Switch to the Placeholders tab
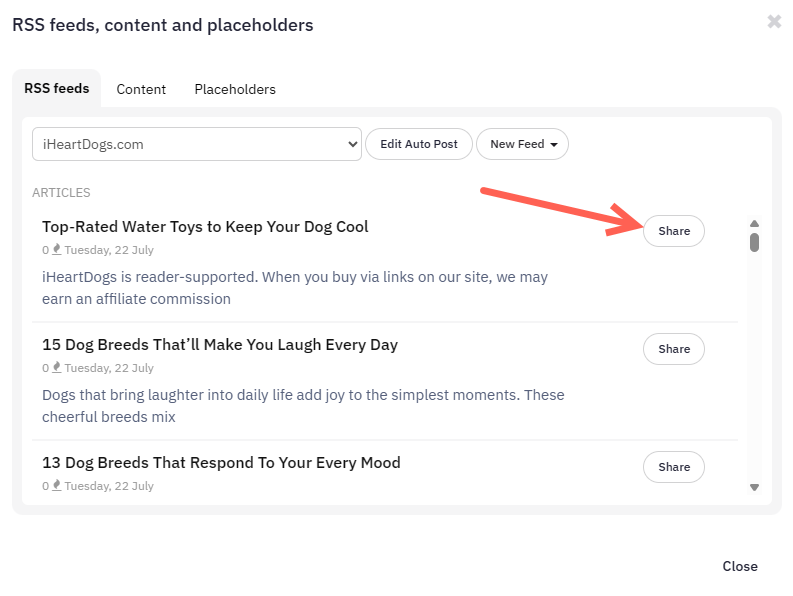This screenshot has width=793, height=596. [x=235, y=89]
